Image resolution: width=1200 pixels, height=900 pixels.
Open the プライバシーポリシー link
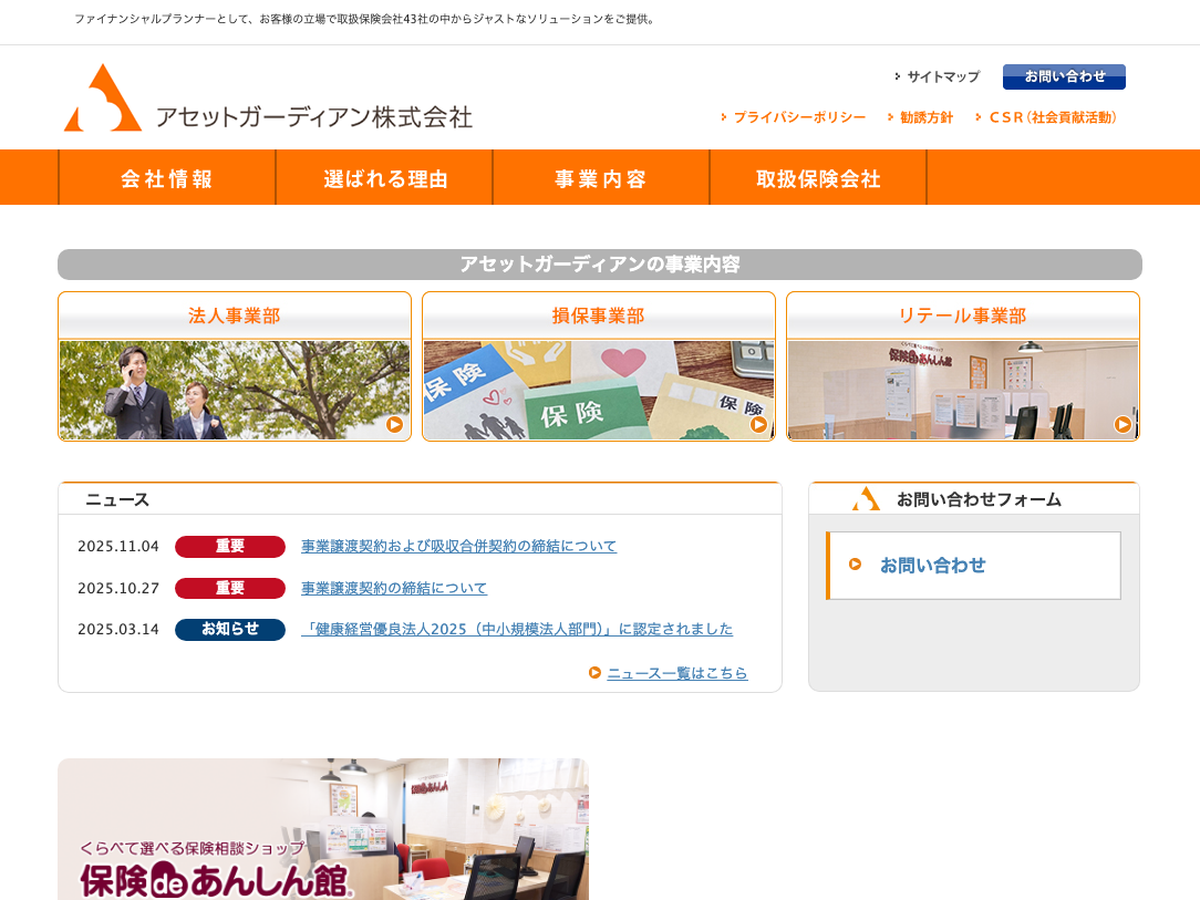(x=799, y=117)
